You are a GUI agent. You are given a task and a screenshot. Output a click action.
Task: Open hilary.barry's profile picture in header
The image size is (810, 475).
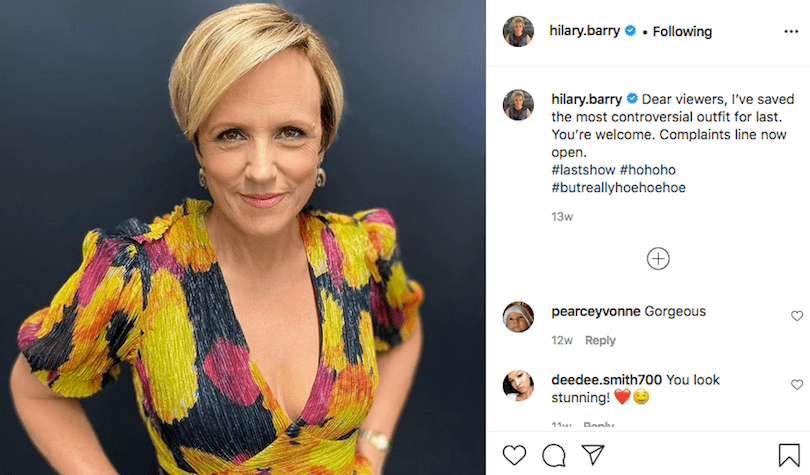tap(518, 31)
